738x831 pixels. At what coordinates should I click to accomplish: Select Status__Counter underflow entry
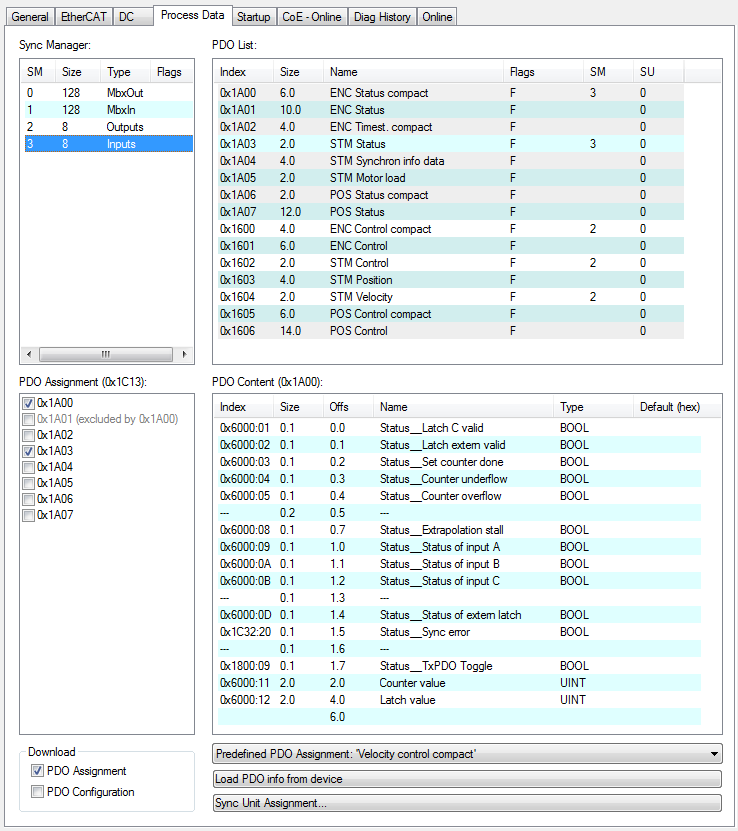[x=459, y=479]
